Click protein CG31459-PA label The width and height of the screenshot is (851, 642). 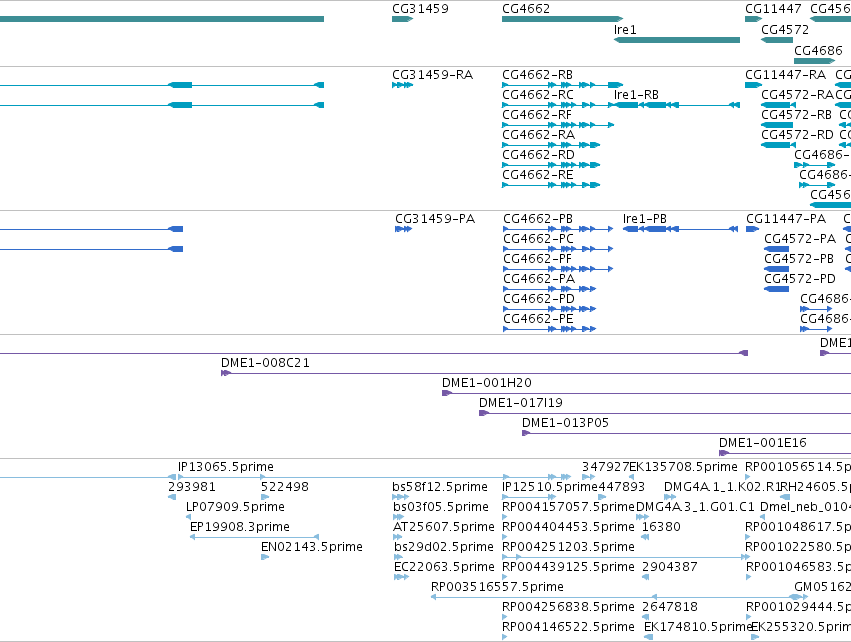[435, 219]
